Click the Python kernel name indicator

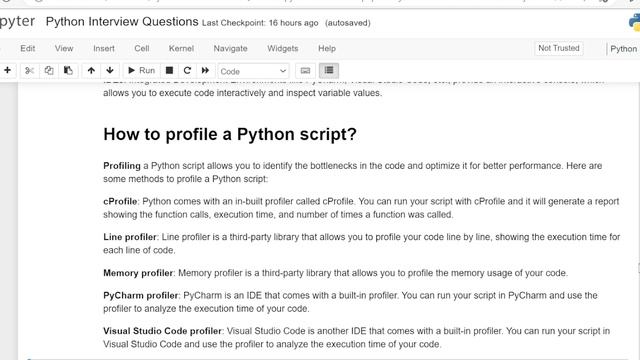[x=623, y=49]
